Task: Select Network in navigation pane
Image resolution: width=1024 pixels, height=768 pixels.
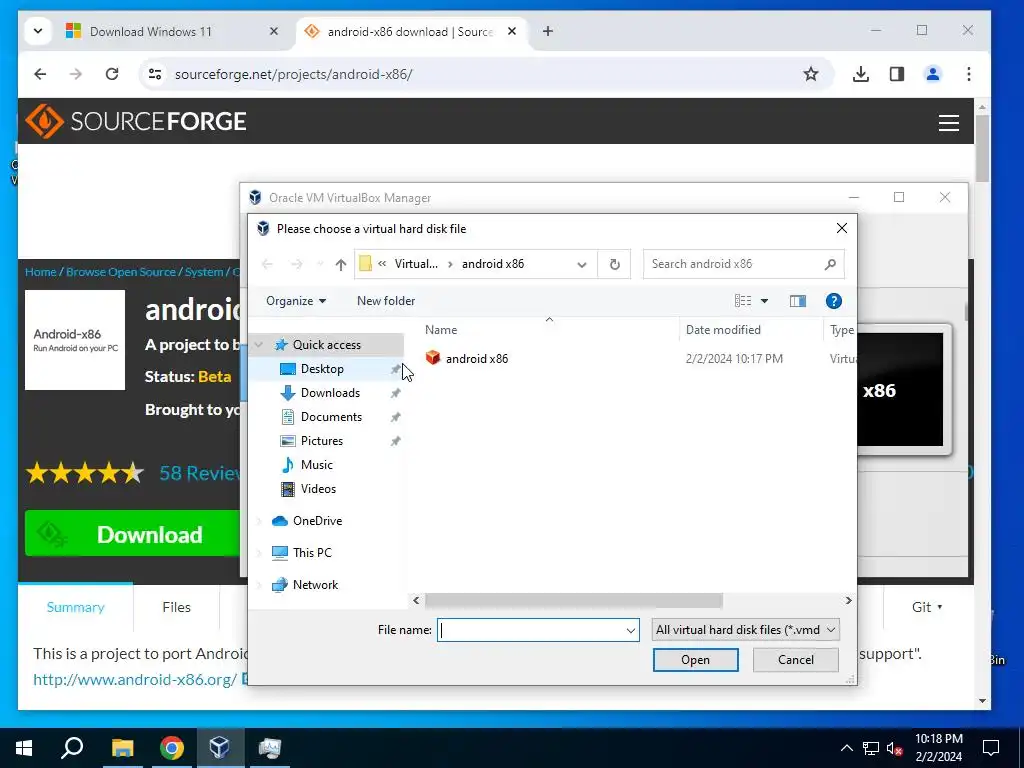Action: [x=315, y=585]
